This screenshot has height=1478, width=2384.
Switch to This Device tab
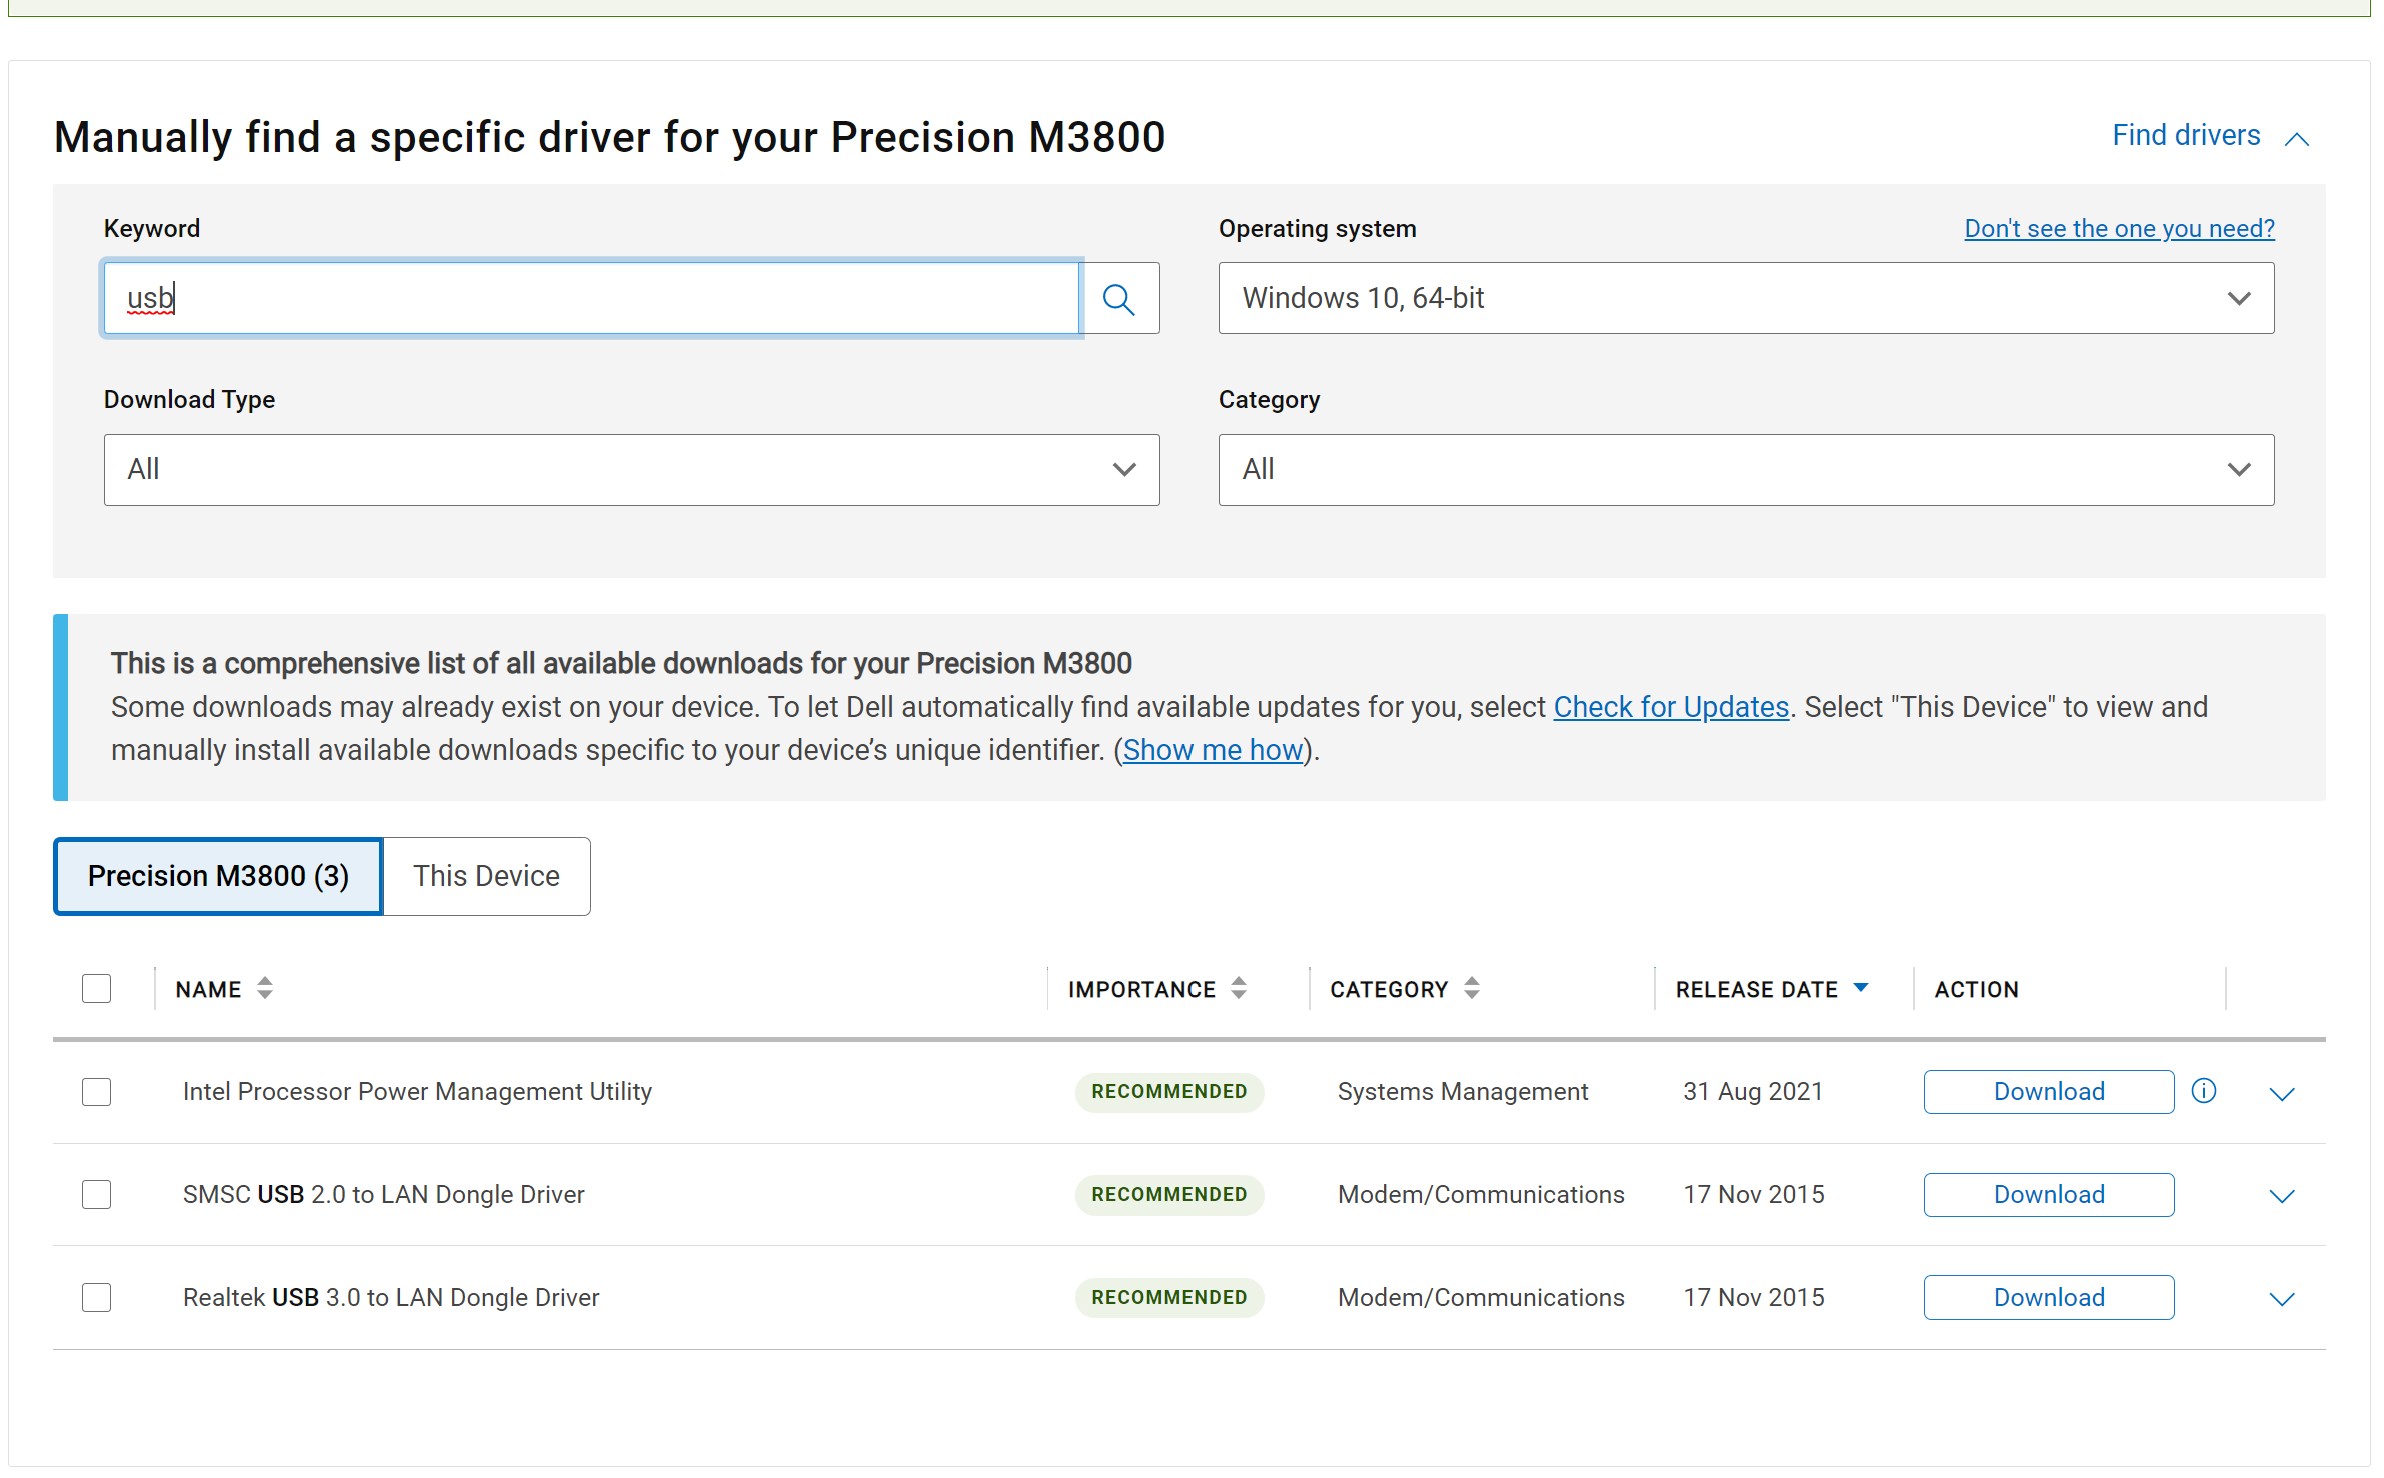click(486, 876)
